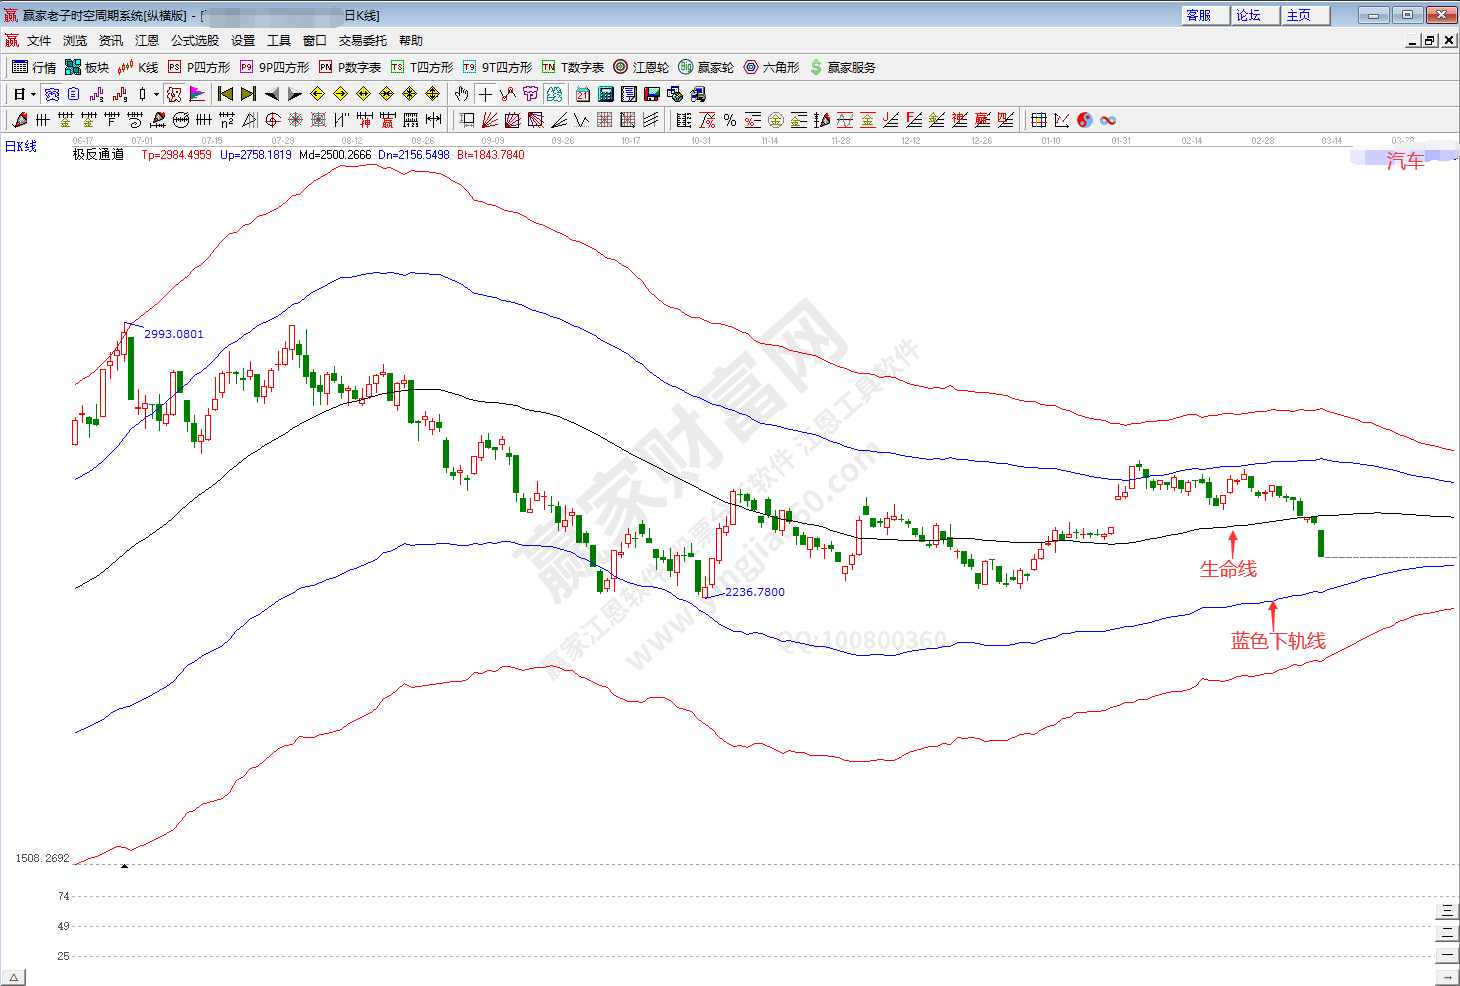Image resolution: width=1460 pixels, height=986 pixels.
Task: Click the 极反通道 indicator name label
Action: 98,154
